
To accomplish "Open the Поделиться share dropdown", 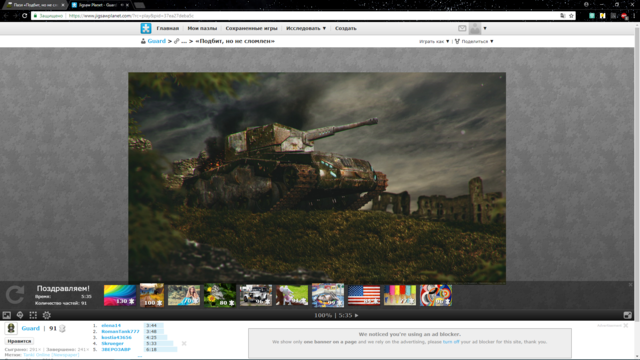I will point(474,41).
